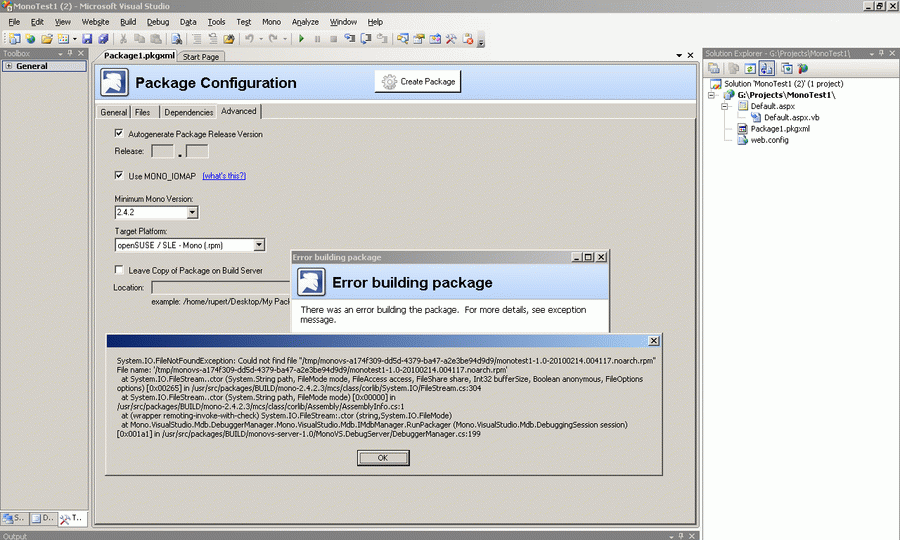Open the Debug menu
900x540 pixels.
[x=158, y=22]
